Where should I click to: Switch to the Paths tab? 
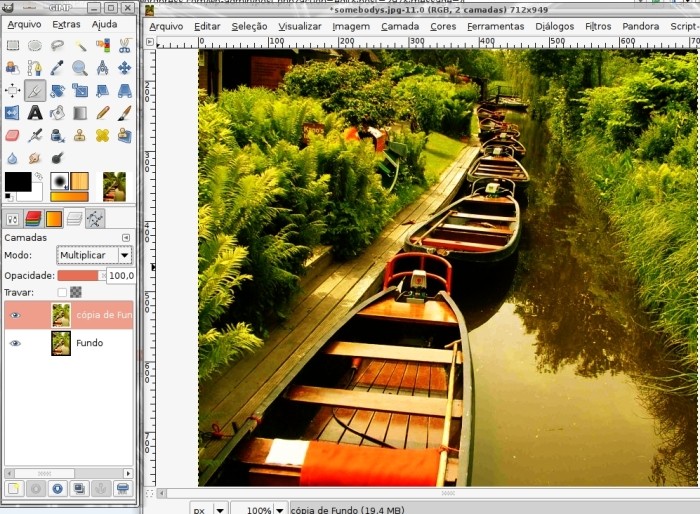pyautogui.click(x=95, y=219)
